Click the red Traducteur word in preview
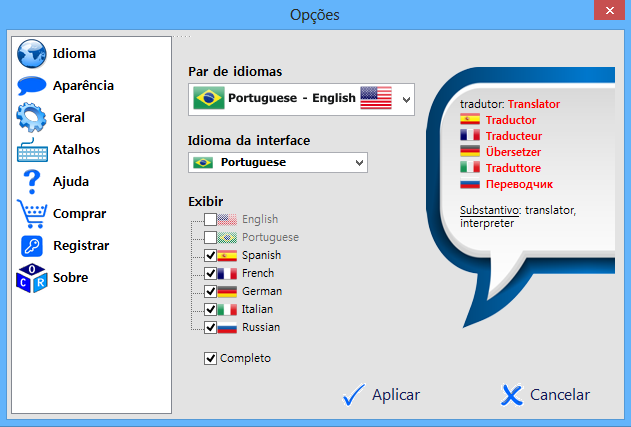This screenshot has width=631, height=427. 514,136
